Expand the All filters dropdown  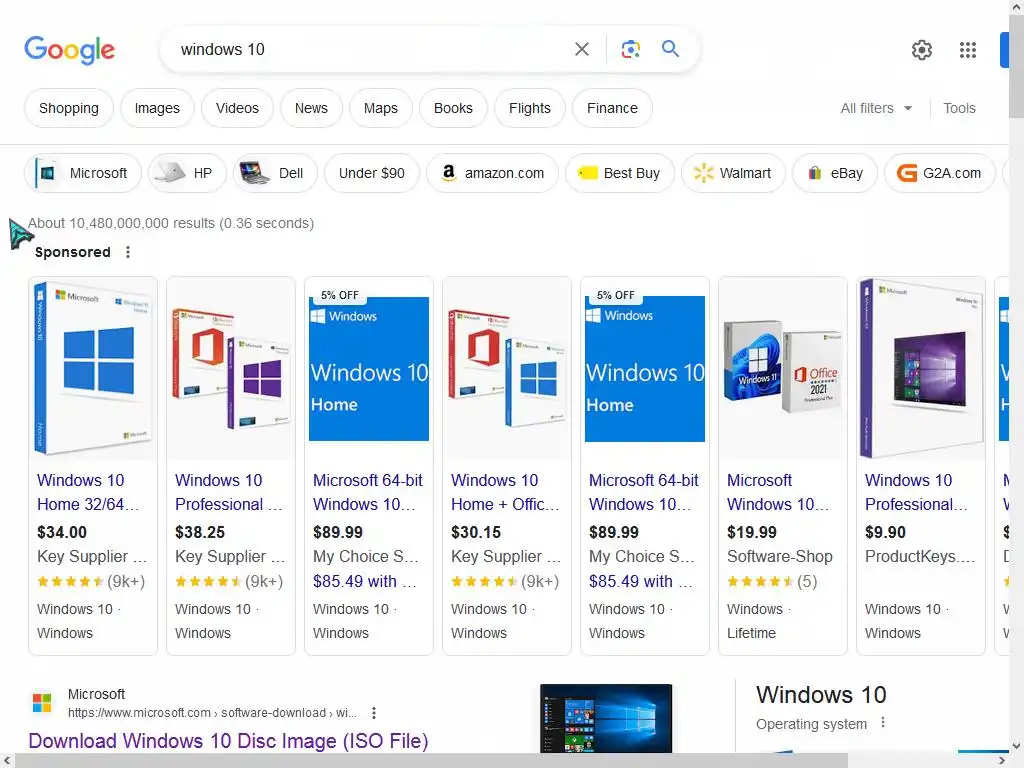coord(876,108)
